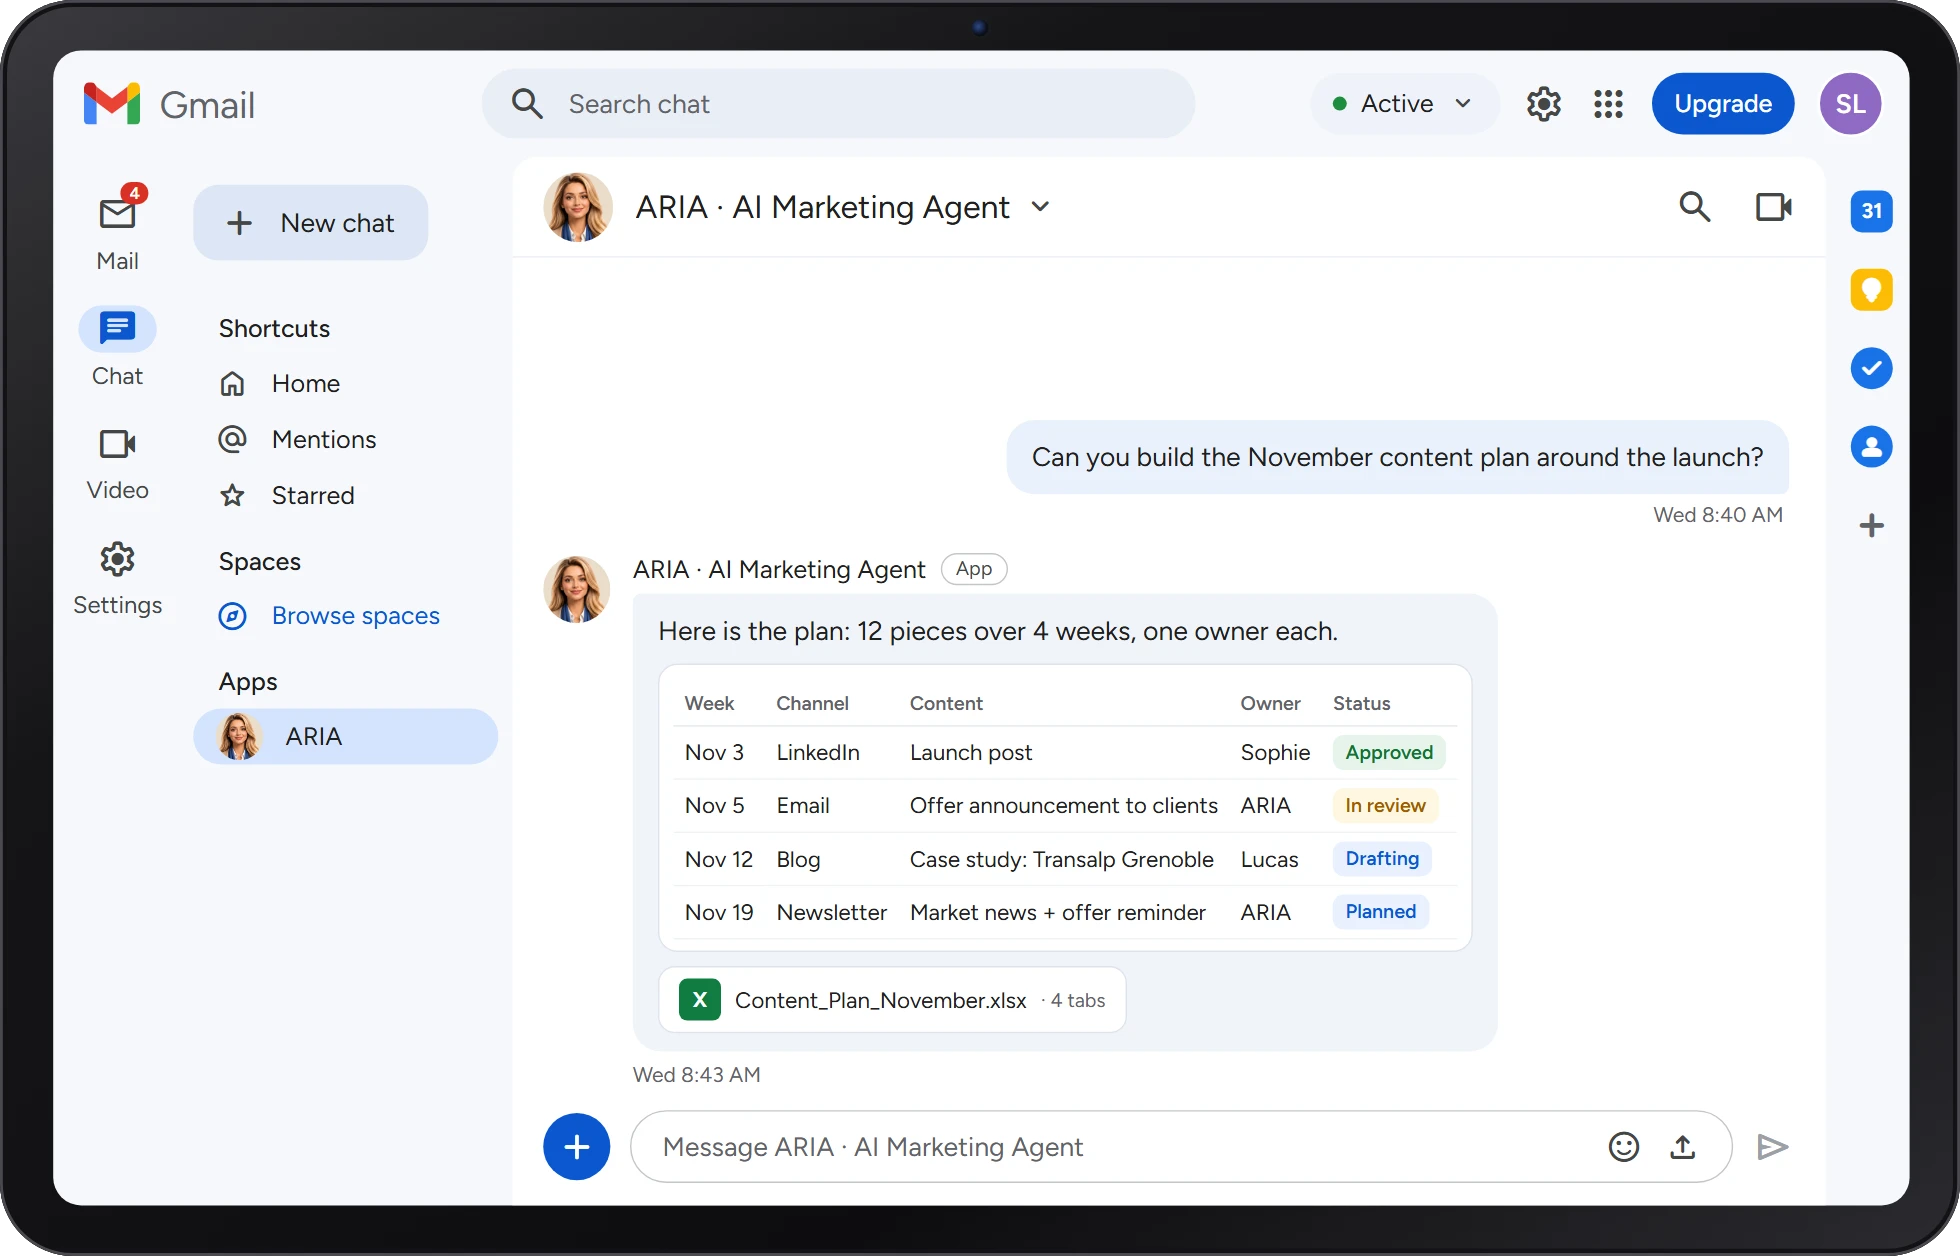
Task: Focus the Search chat field
Action: coord(838,104)
